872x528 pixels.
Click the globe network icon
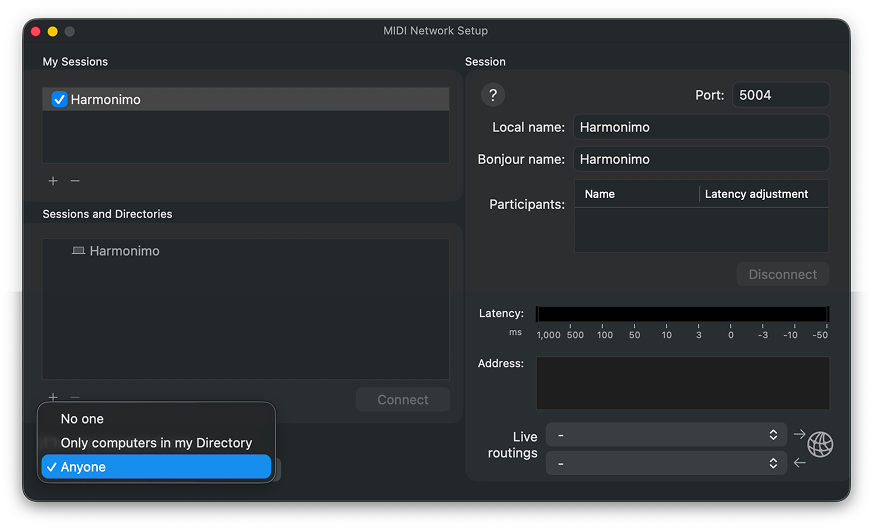point(820,444)
